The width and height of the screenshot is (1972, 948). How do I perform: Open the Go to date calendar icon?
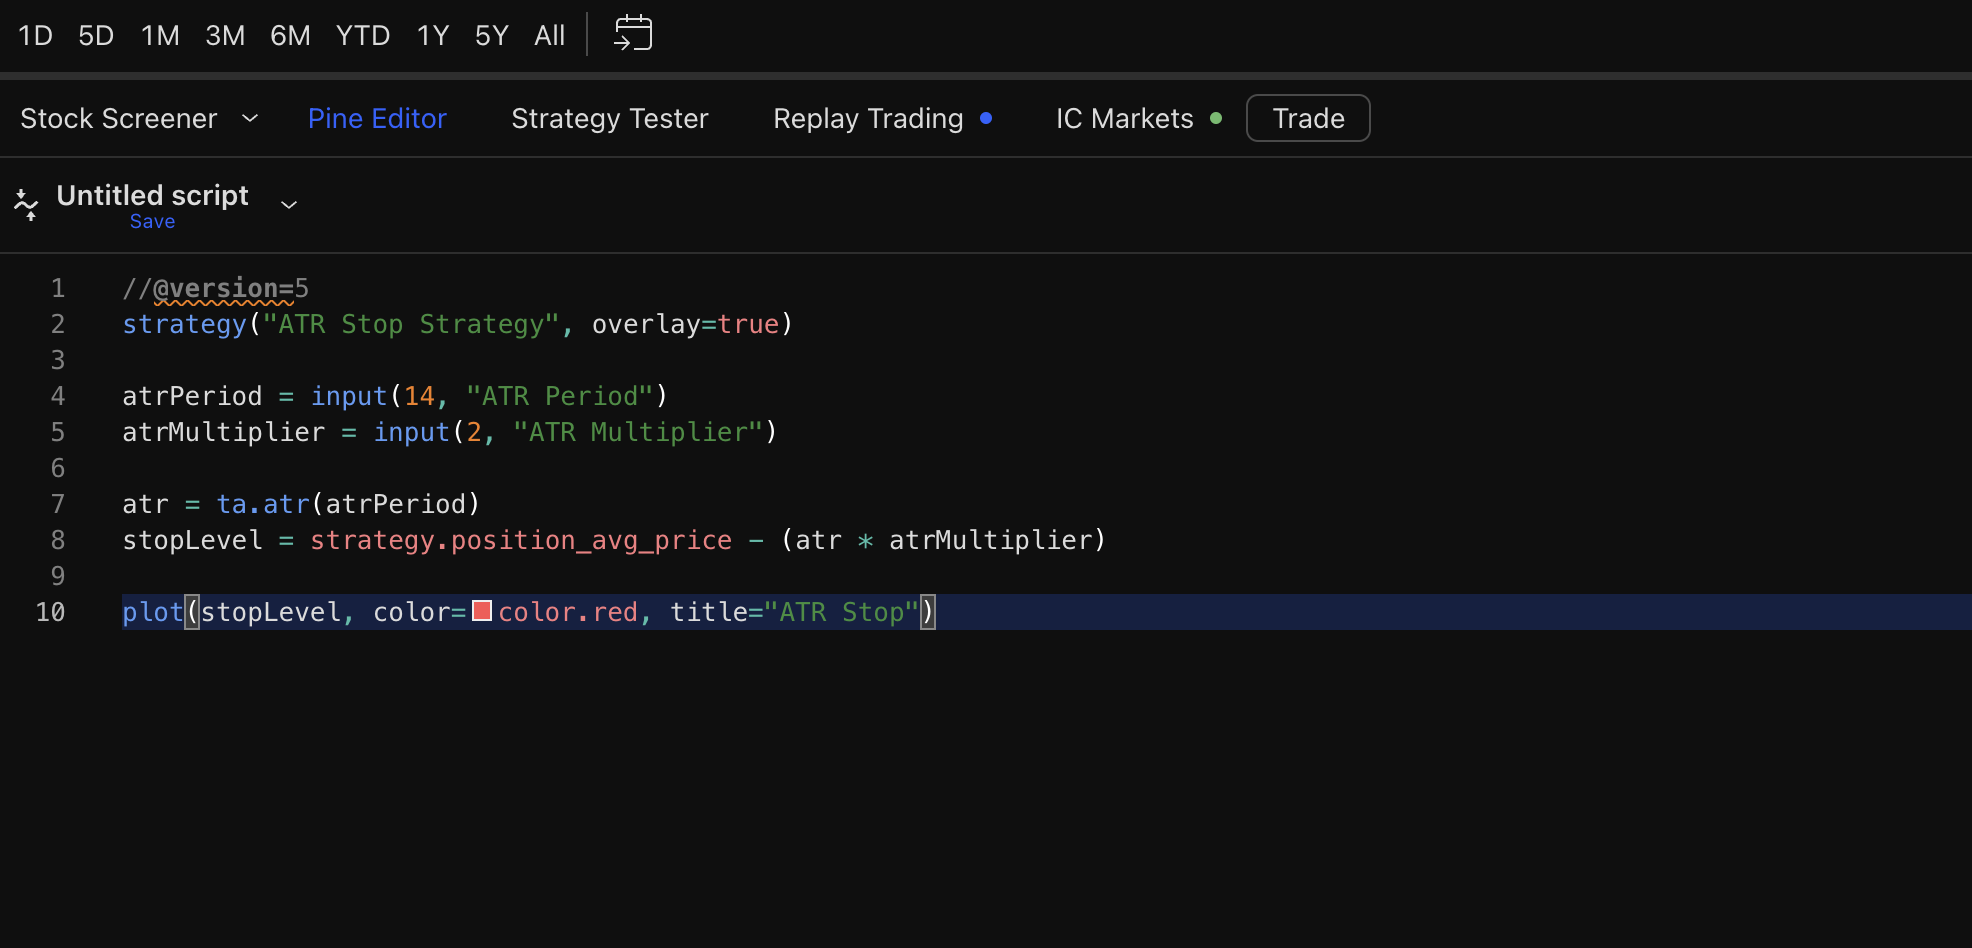tap(633, 33)
